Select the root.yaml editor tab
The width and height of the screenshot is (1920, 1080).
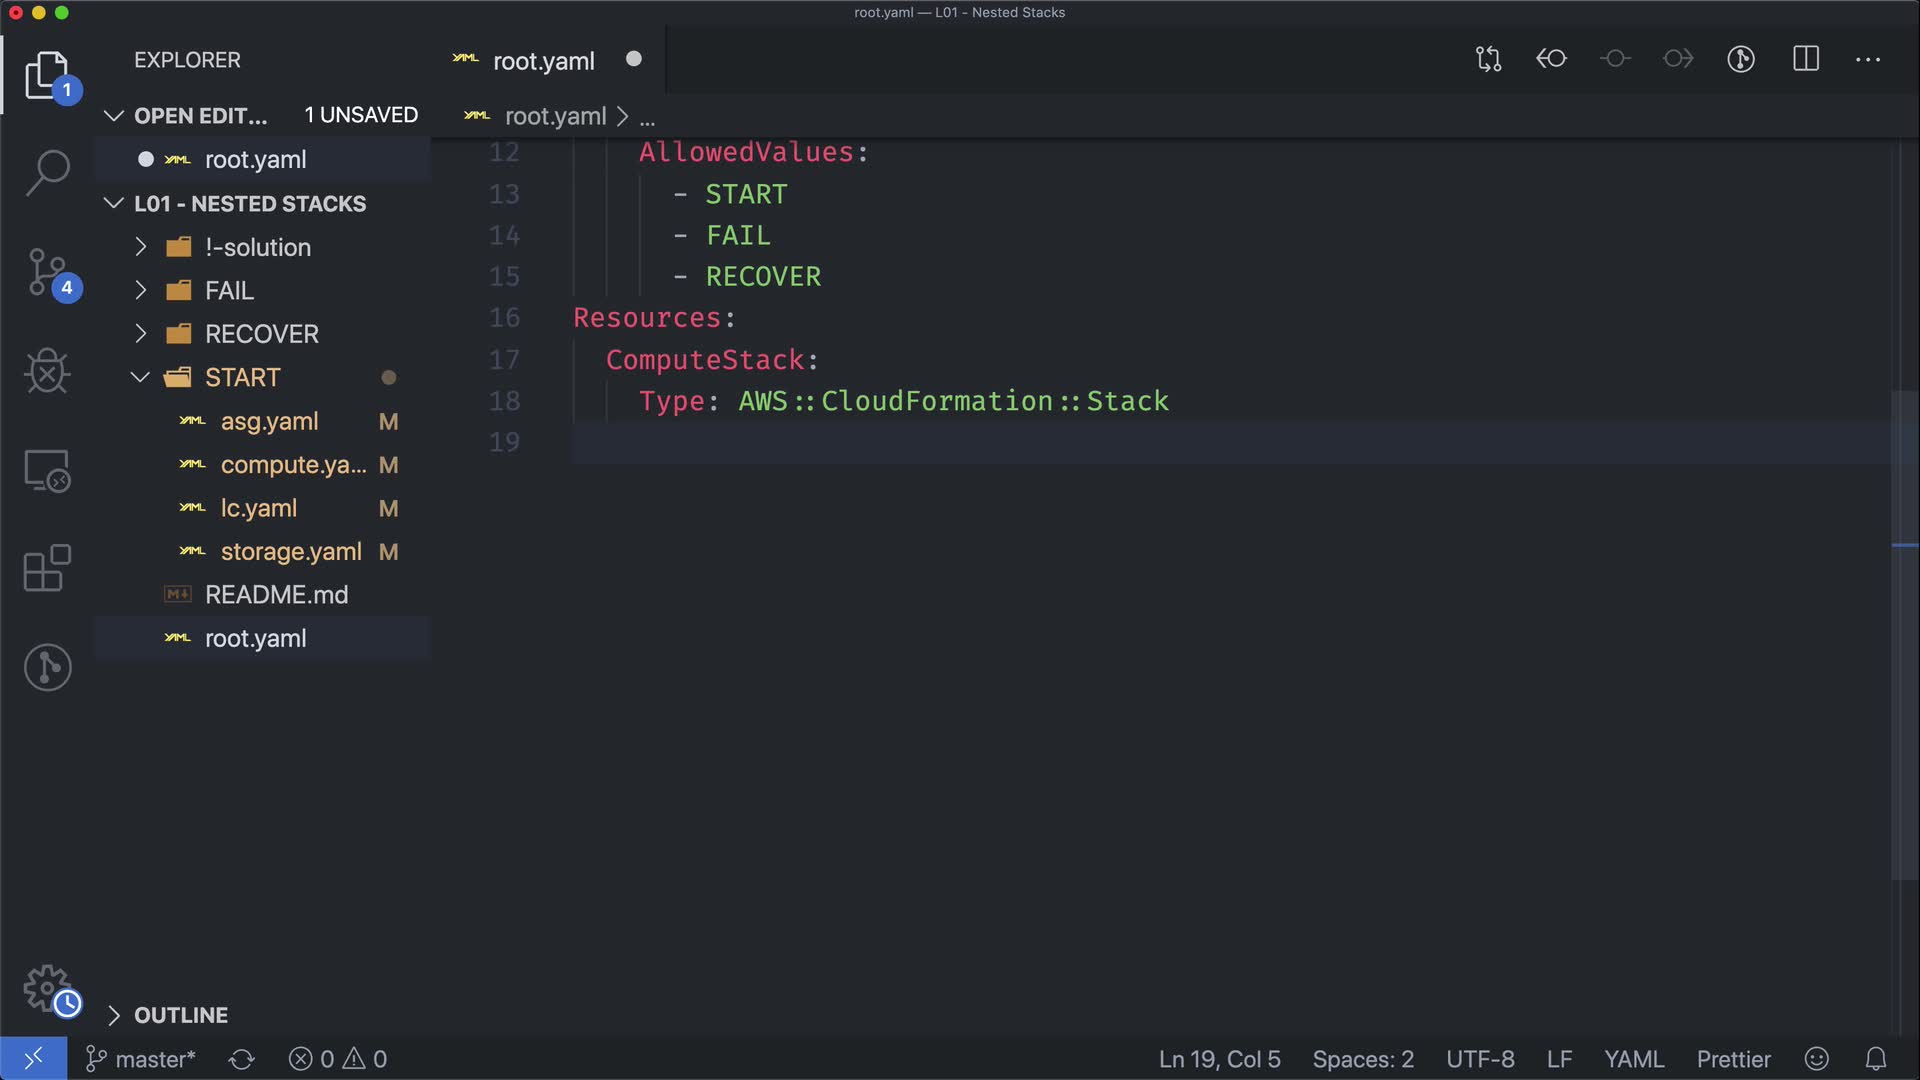click(543, 61)
